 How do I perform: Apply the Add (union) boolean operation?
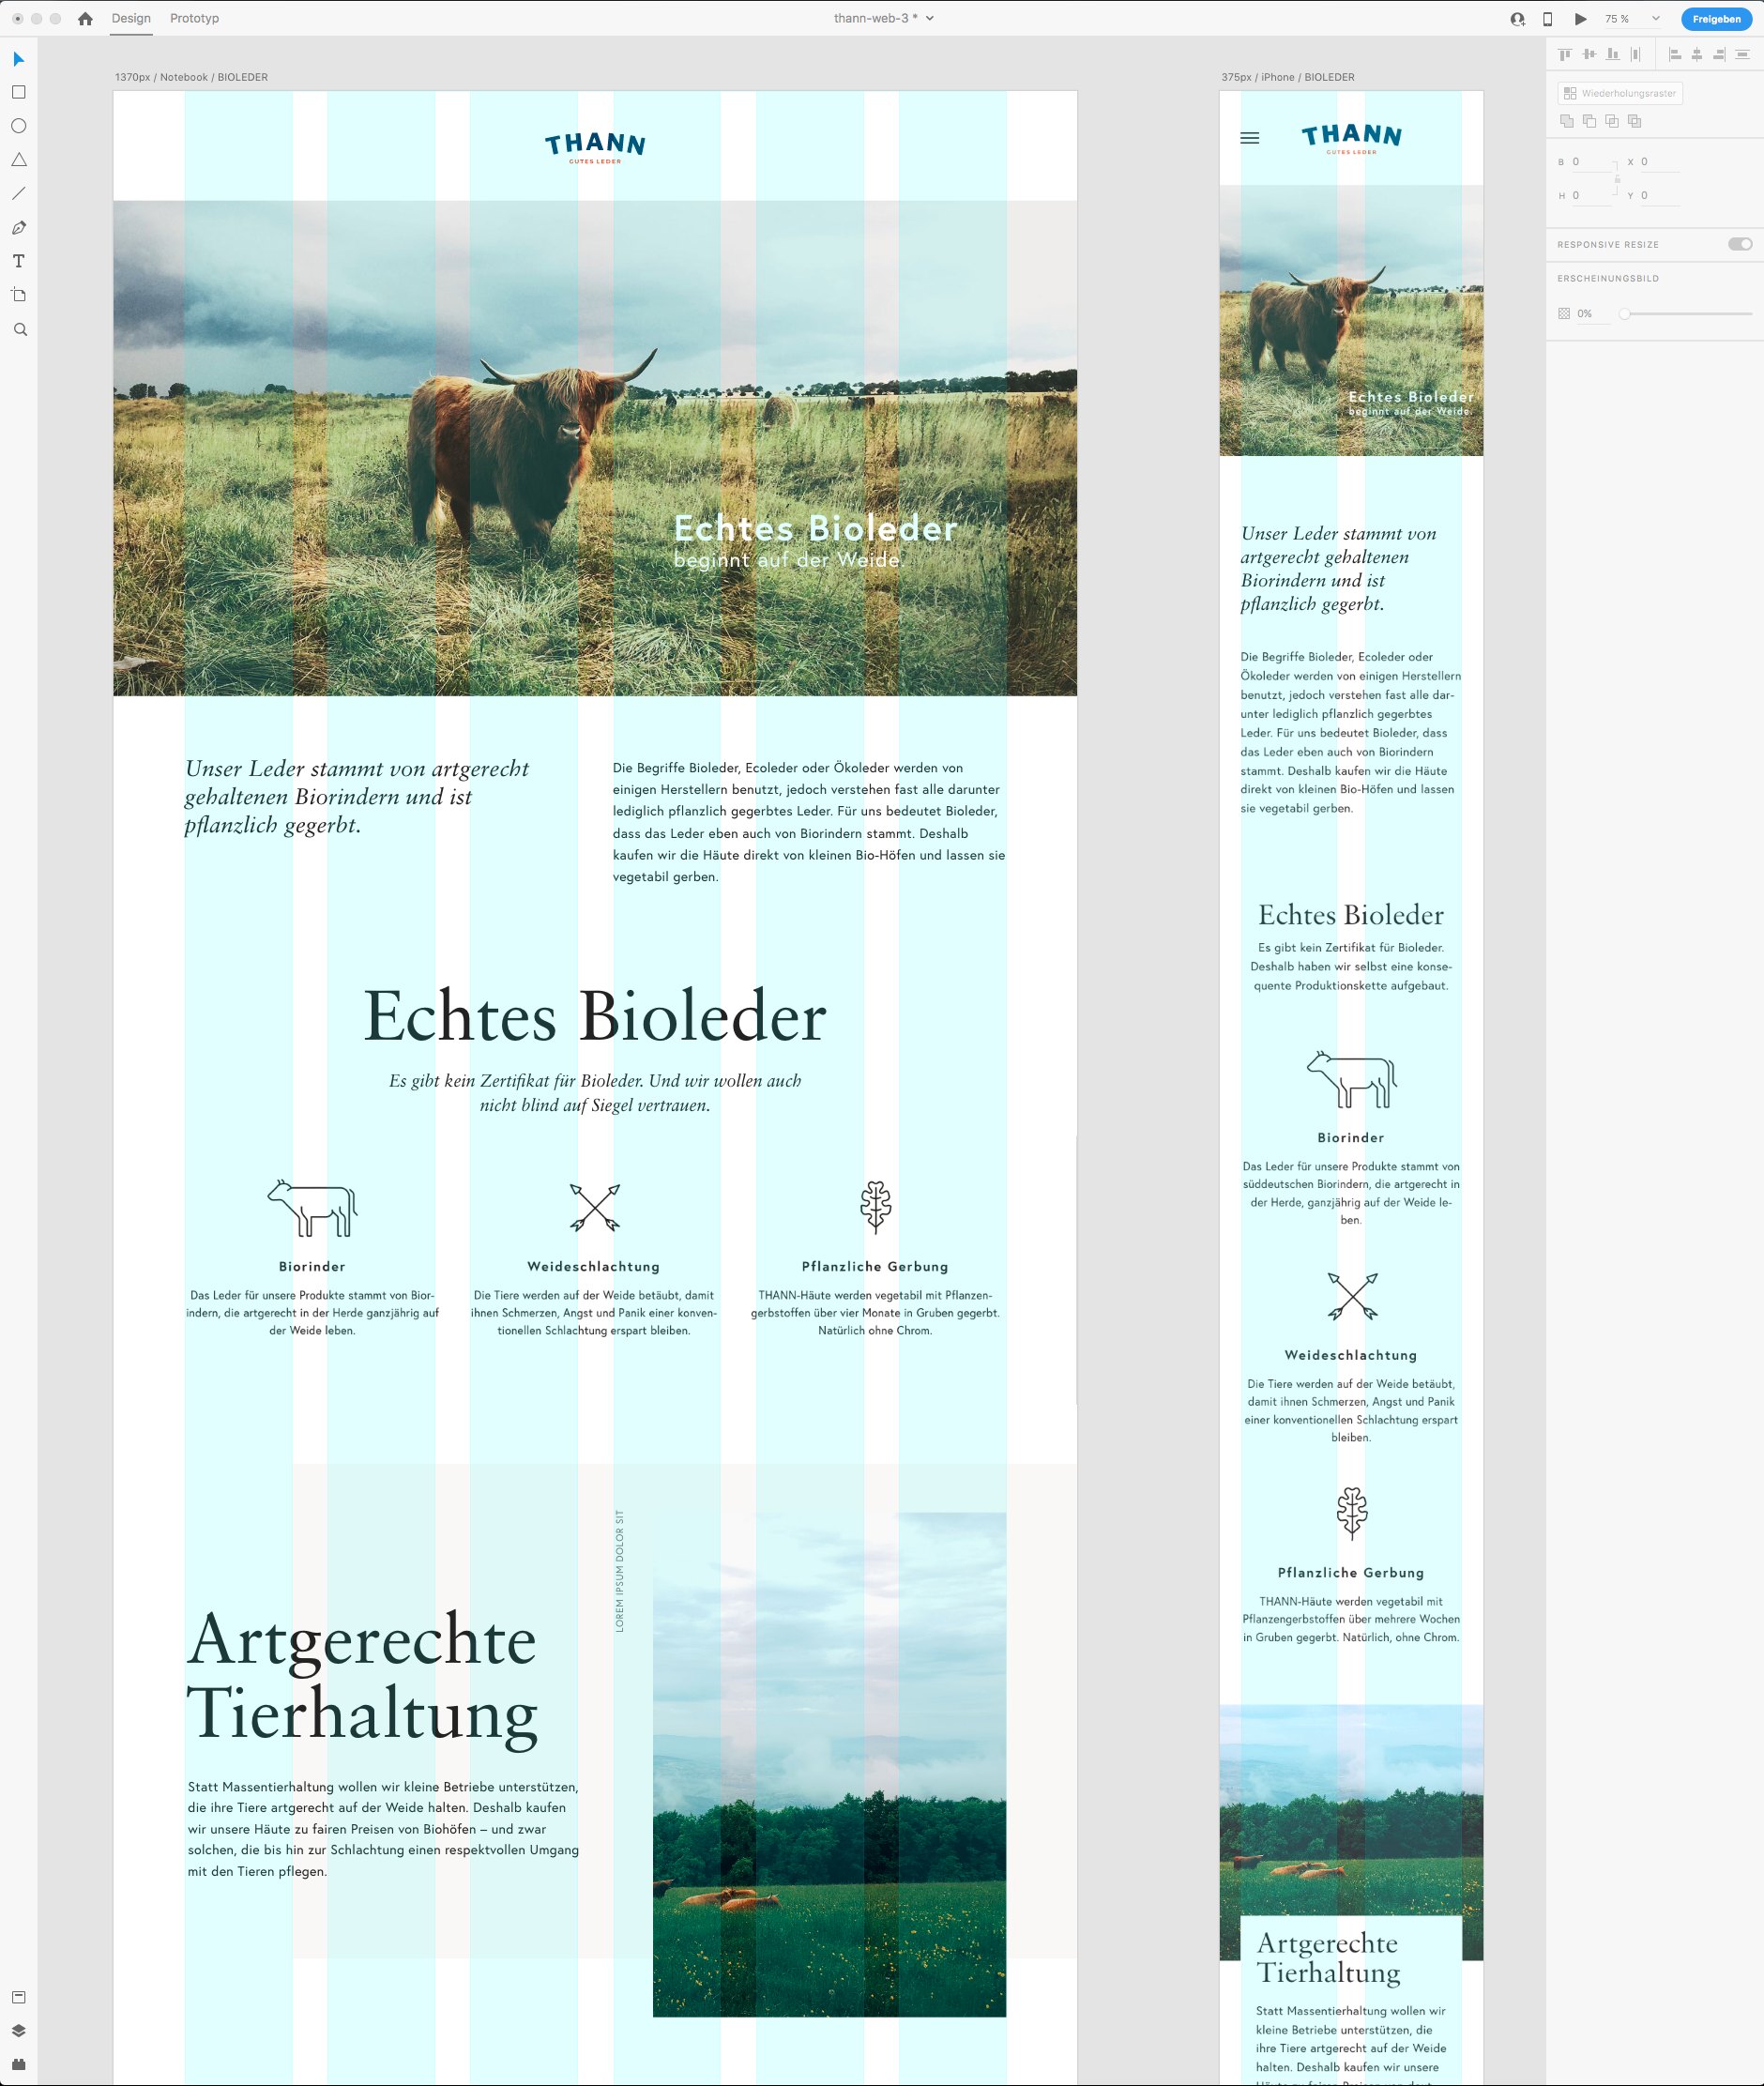point(1567,121)
